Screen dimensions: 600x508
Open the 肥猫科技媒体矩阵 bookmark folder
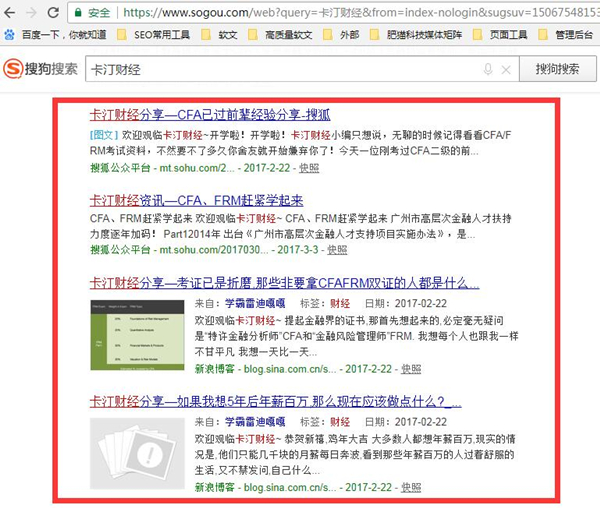[x=416, y=35]
